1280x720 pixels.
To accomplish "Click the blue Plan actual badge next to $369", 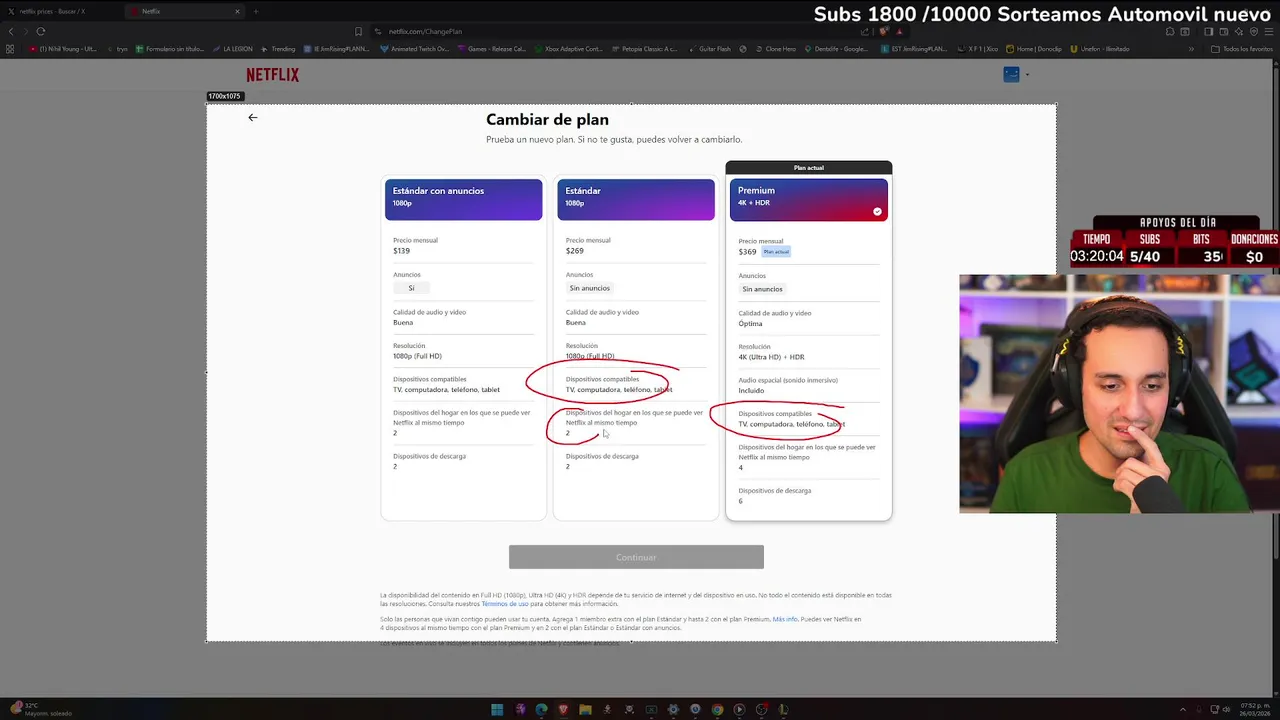I will click(x=776, y=252).
